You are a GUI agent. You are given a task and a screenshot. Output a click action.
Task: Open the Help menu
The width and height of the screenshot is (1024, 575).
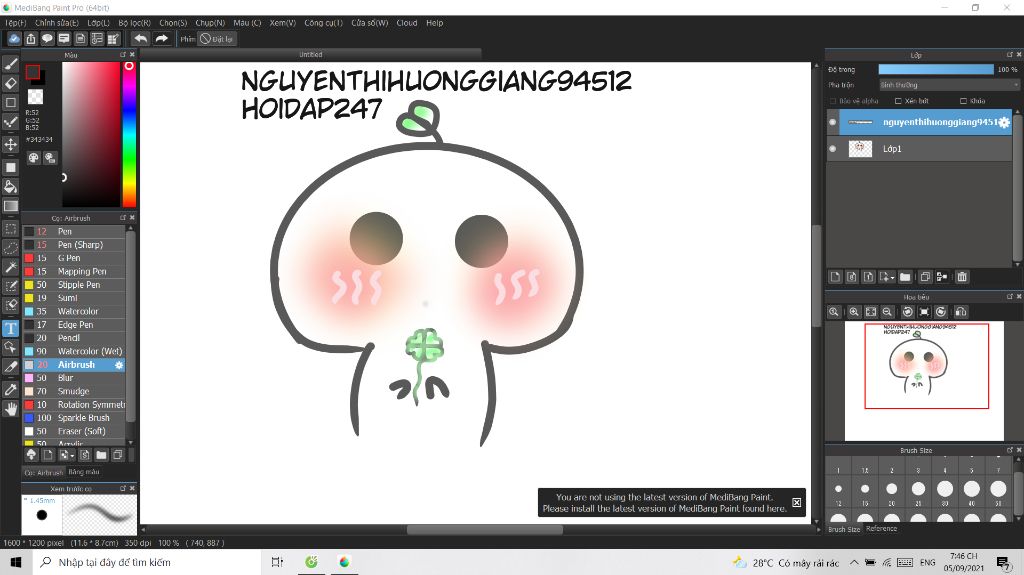[x=434, y=23]
